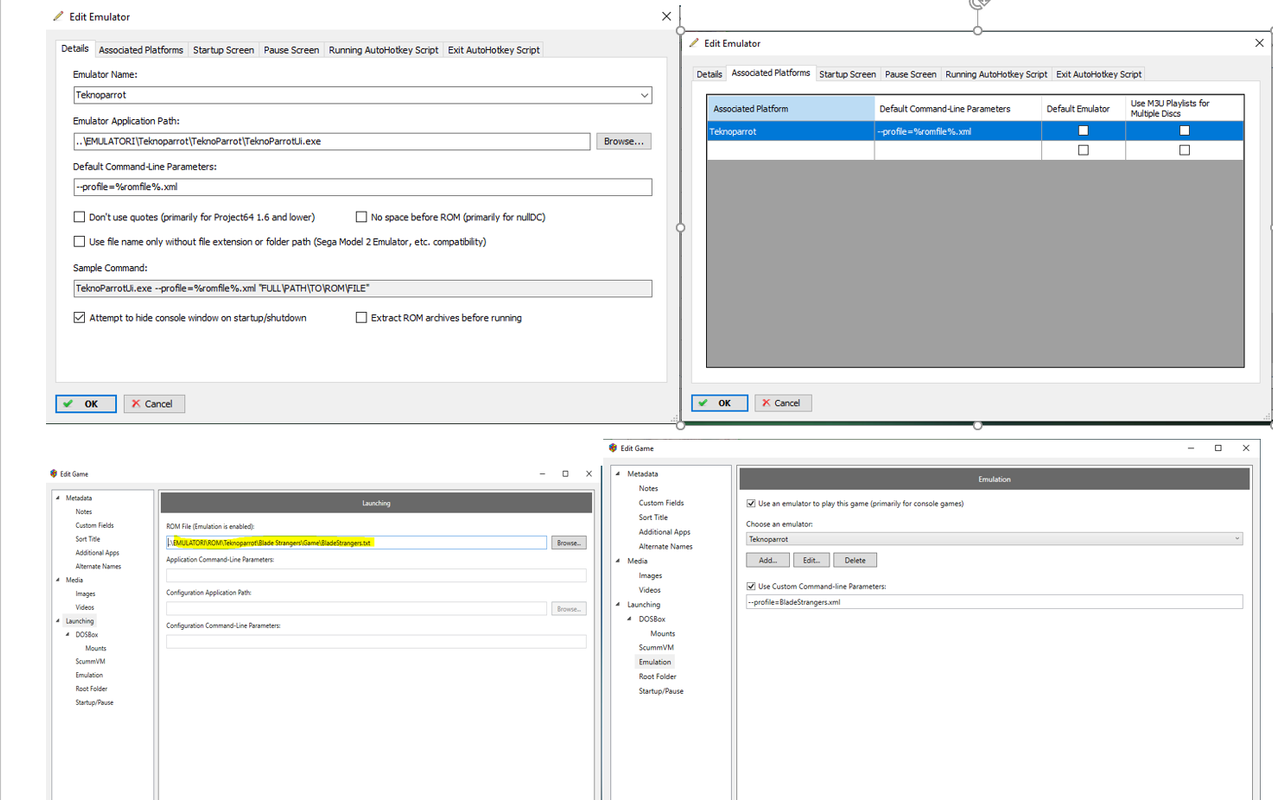Open Startup Screen tab in left Edit Emulator

pos(223,50)
